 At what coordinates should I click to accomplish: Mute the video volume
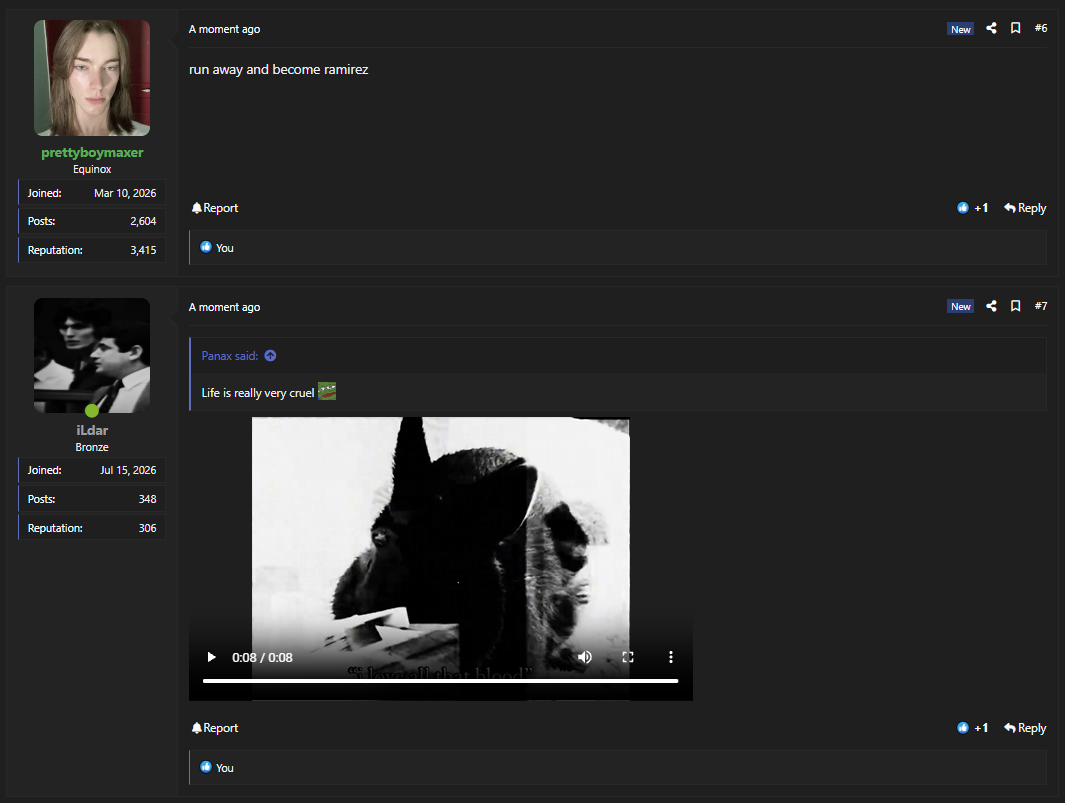point(584,657)
